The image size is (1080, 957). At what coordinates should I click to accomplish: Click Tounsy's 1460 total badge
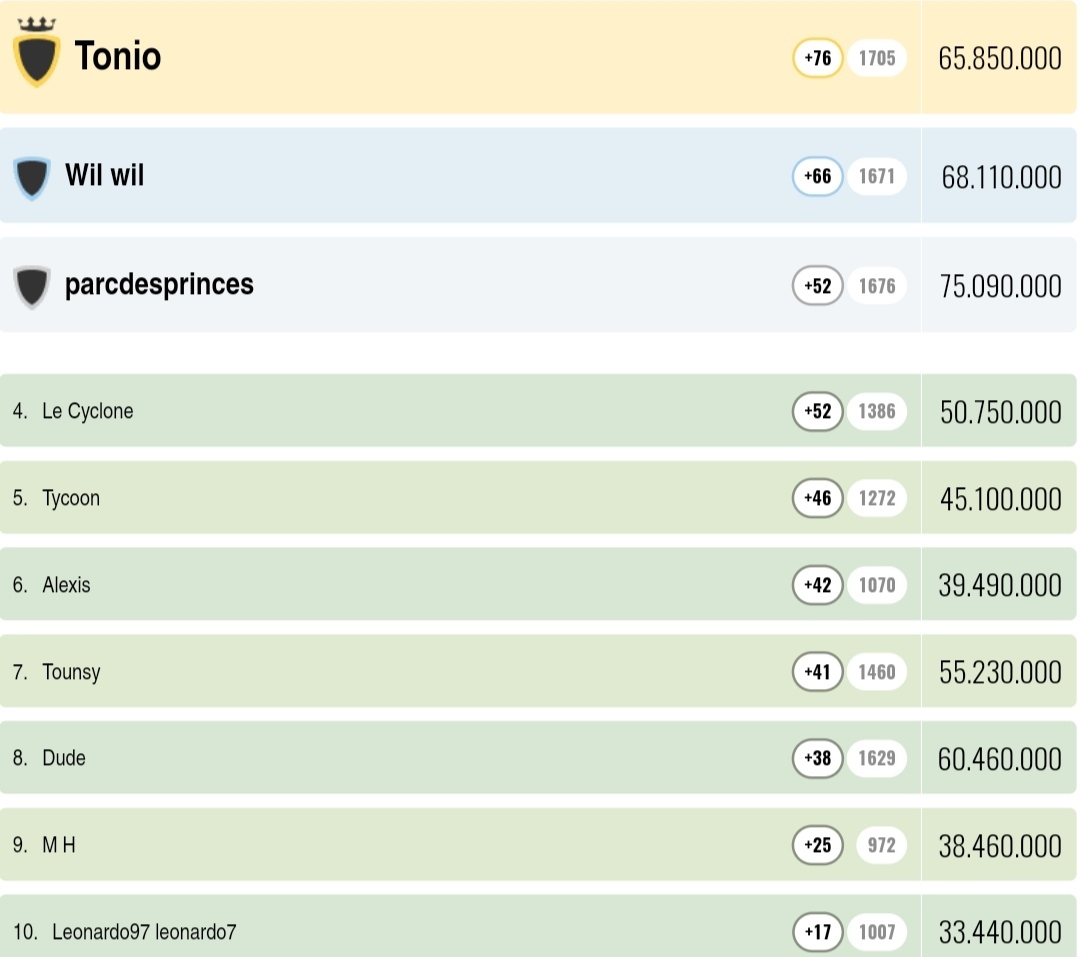tap(877, 672)
